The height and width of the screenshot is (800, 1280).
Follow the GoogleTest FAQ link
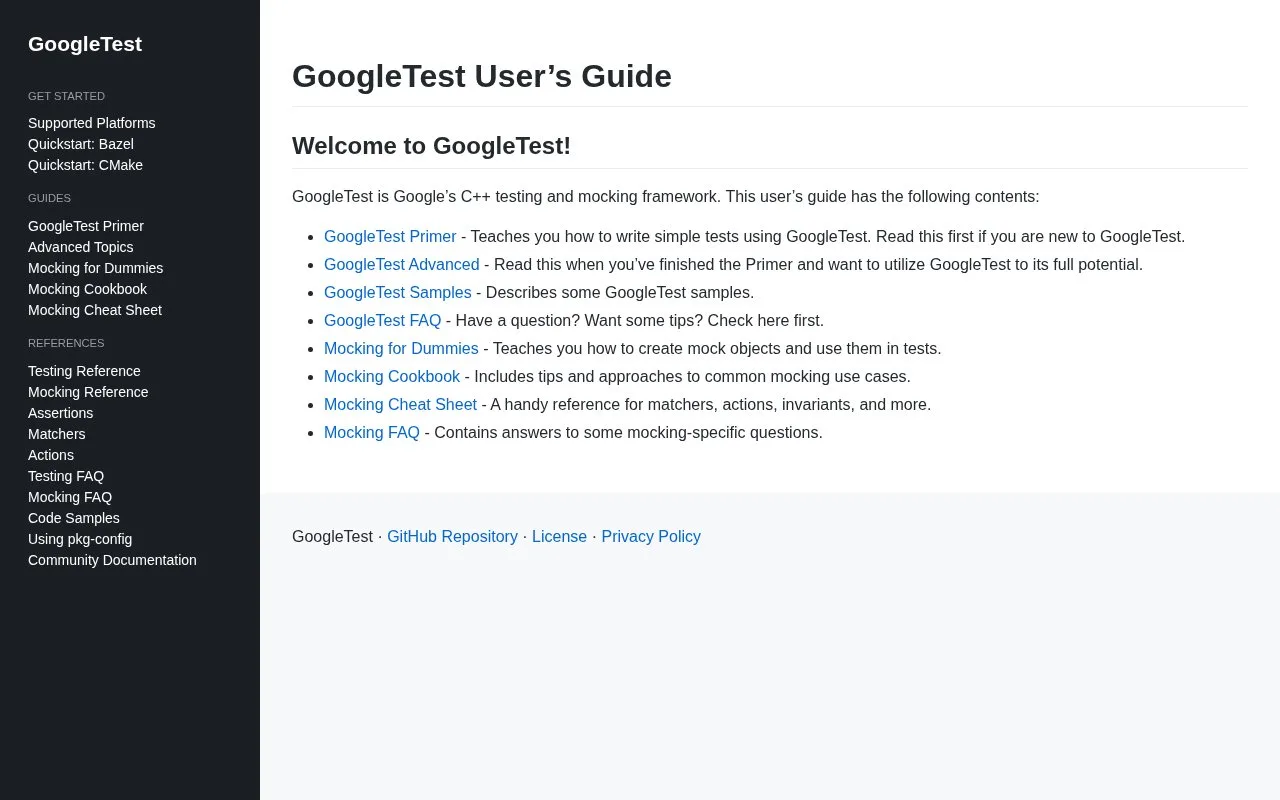tap(383, 321)
